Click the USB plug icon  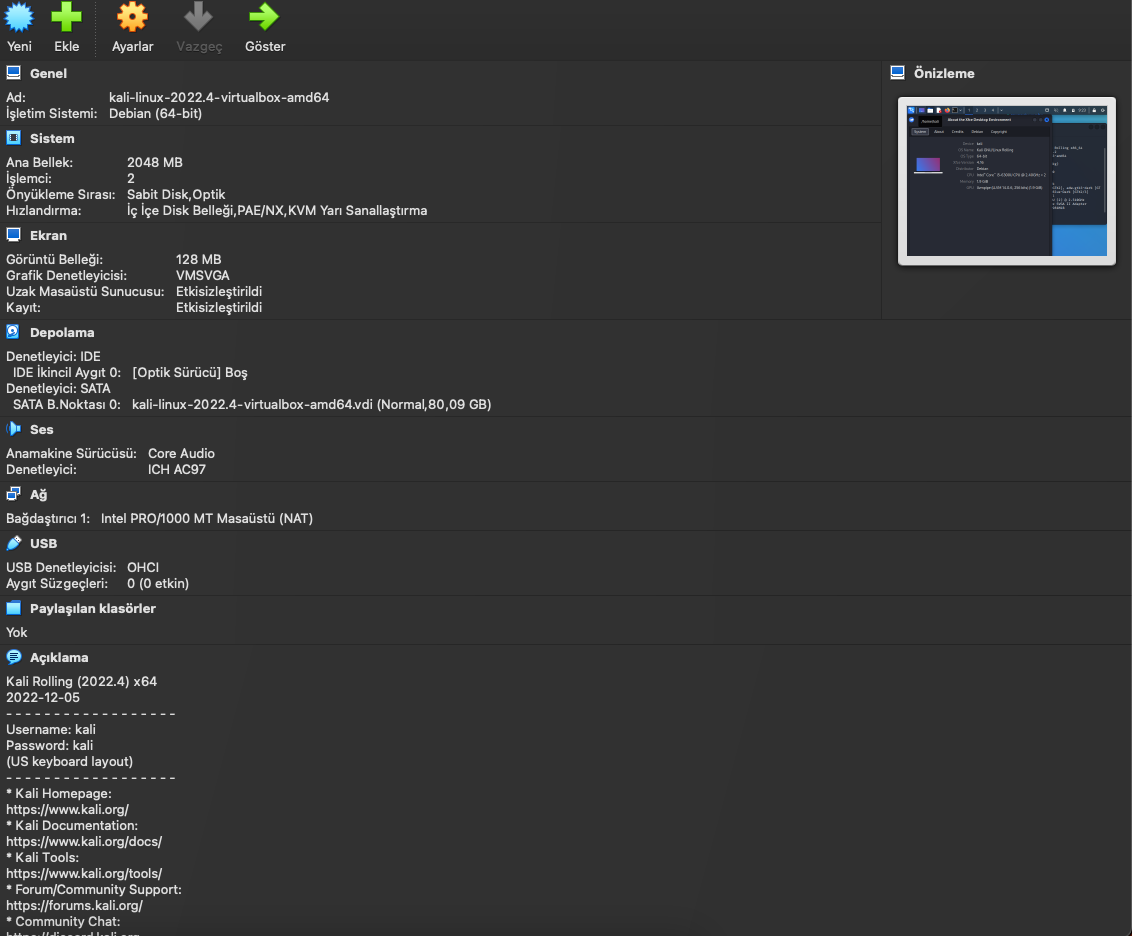click(x=14, y=543)
